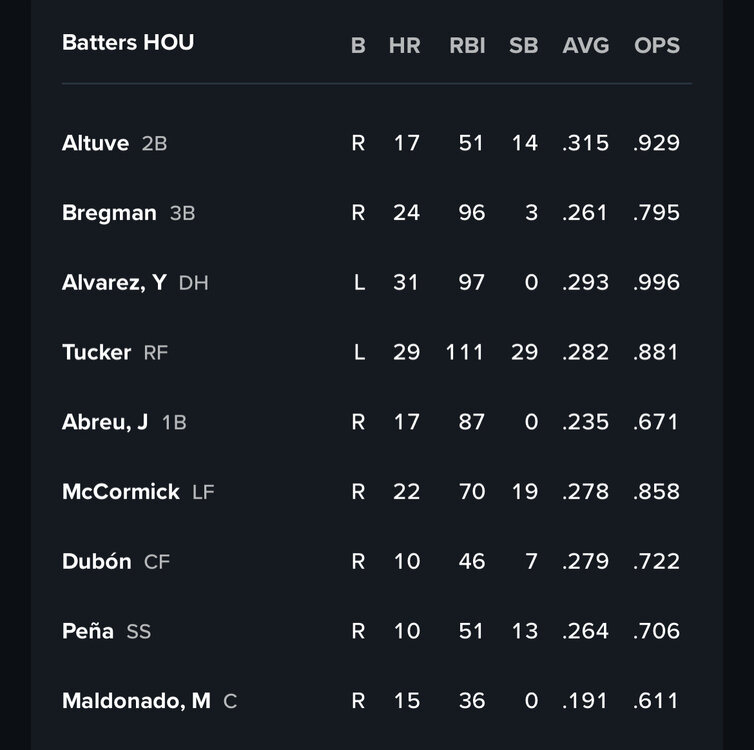This screenshot has height=750, width=754.
Task: Select the AVG column header
Action: tap(585, 46)
